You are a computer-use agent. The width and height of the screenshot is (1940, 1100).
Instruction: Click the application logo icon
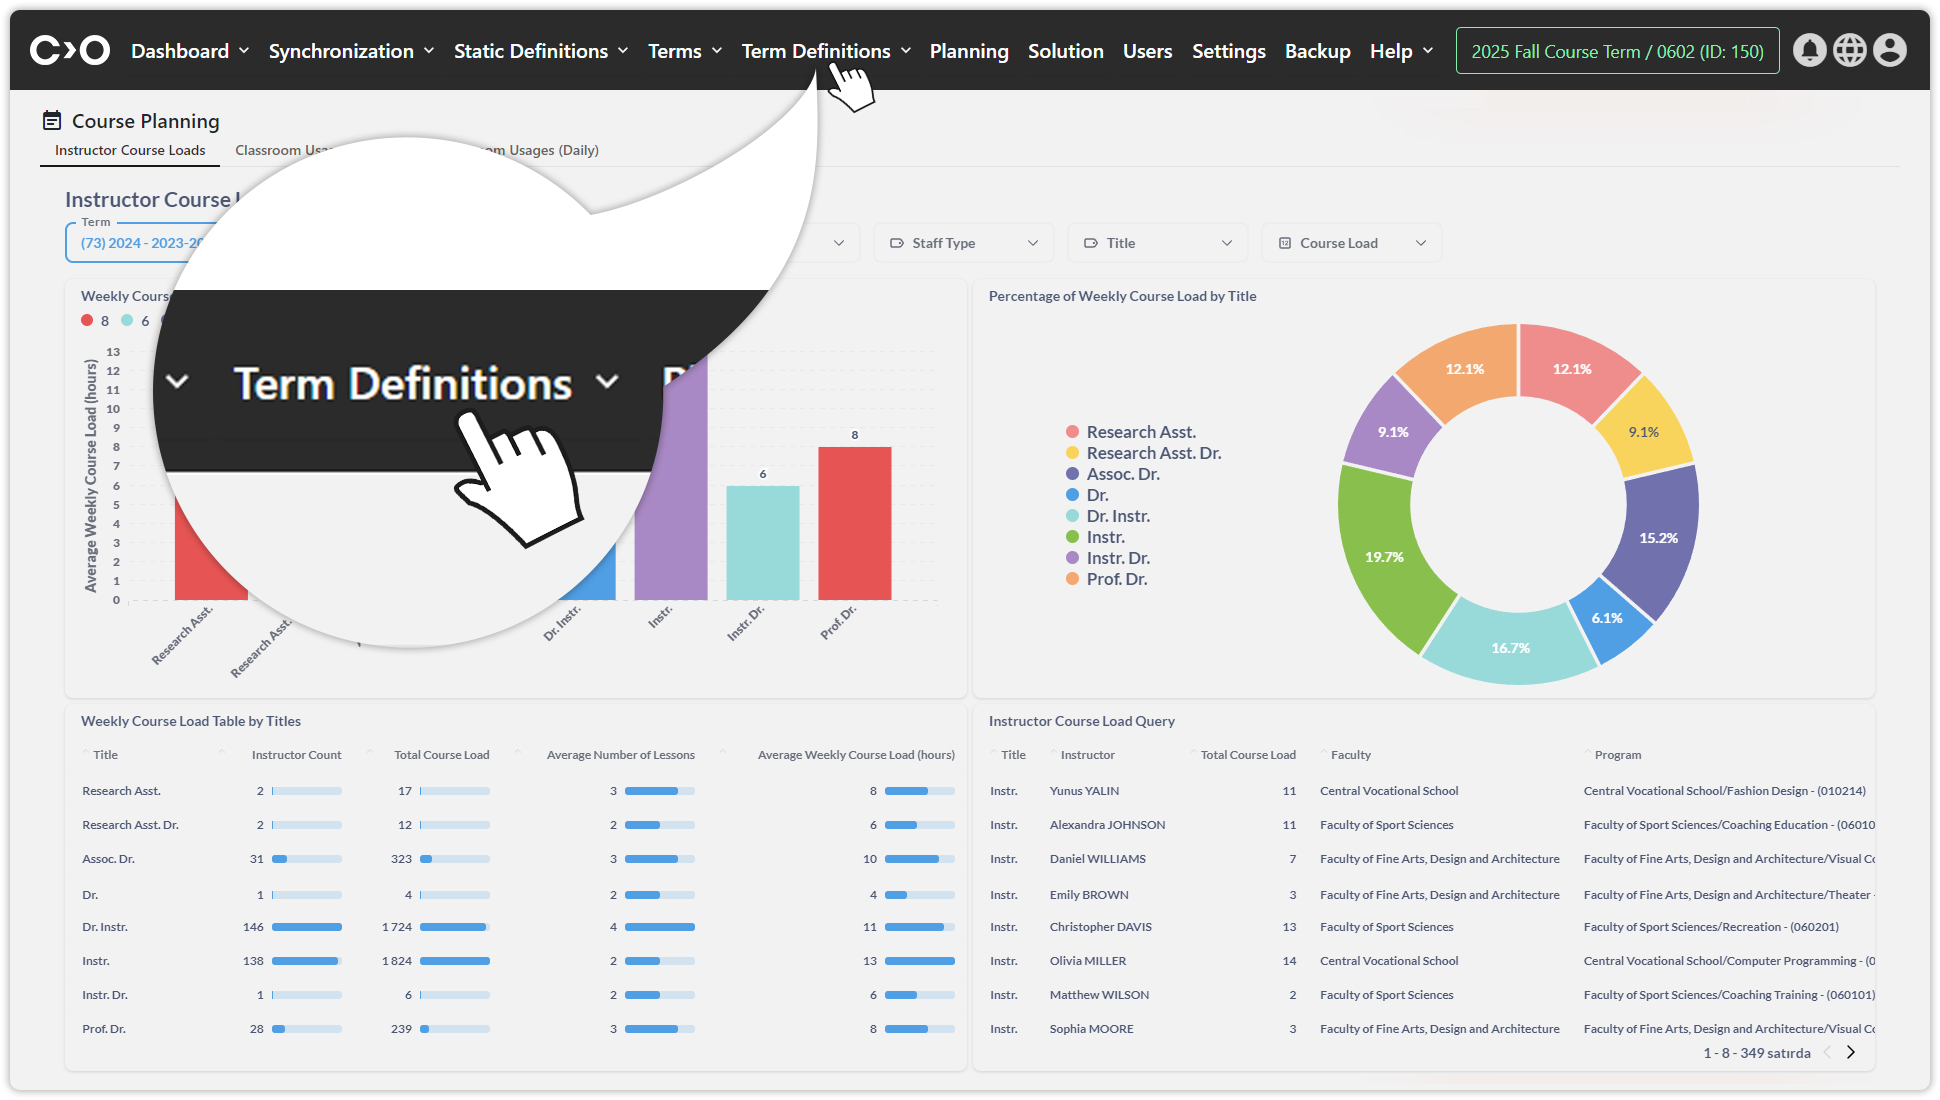69,50
